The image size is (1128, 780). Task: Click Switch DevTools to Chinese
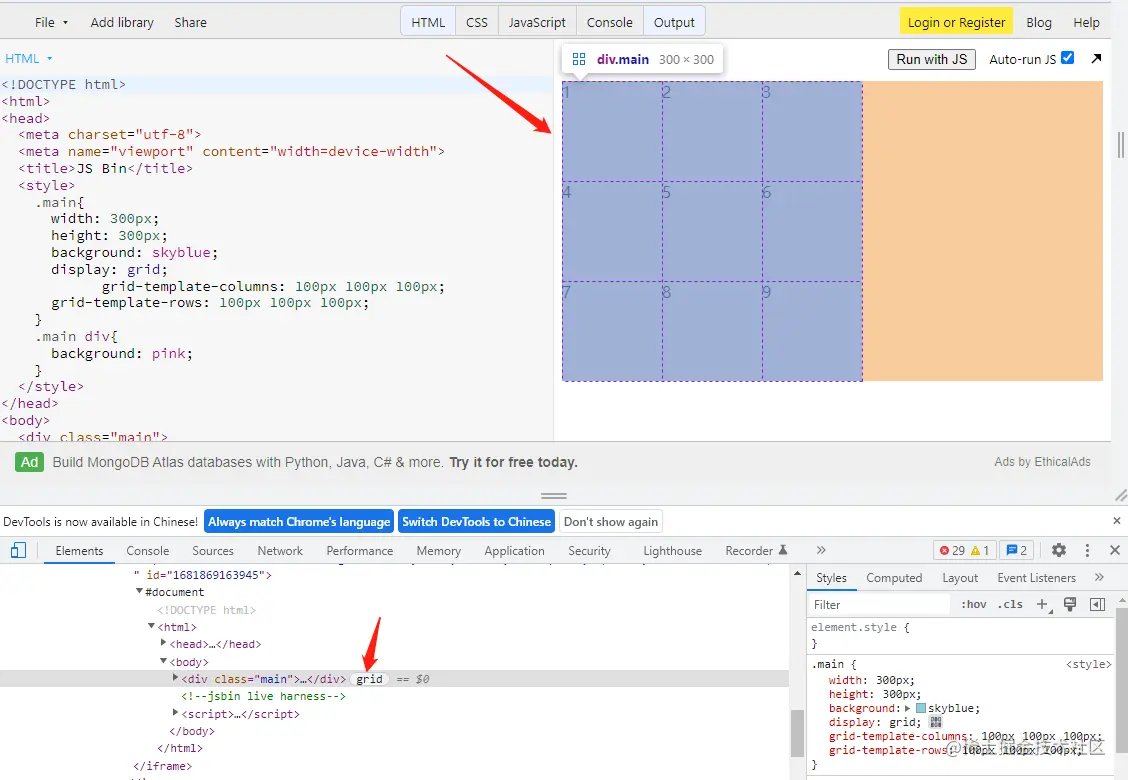[476, 522]
